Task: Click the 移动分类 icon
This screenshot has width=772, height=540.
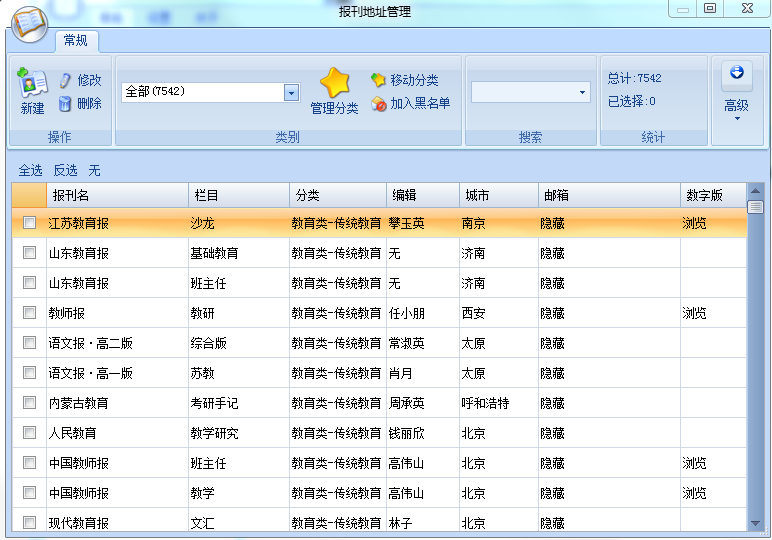Action: [378, 80]
